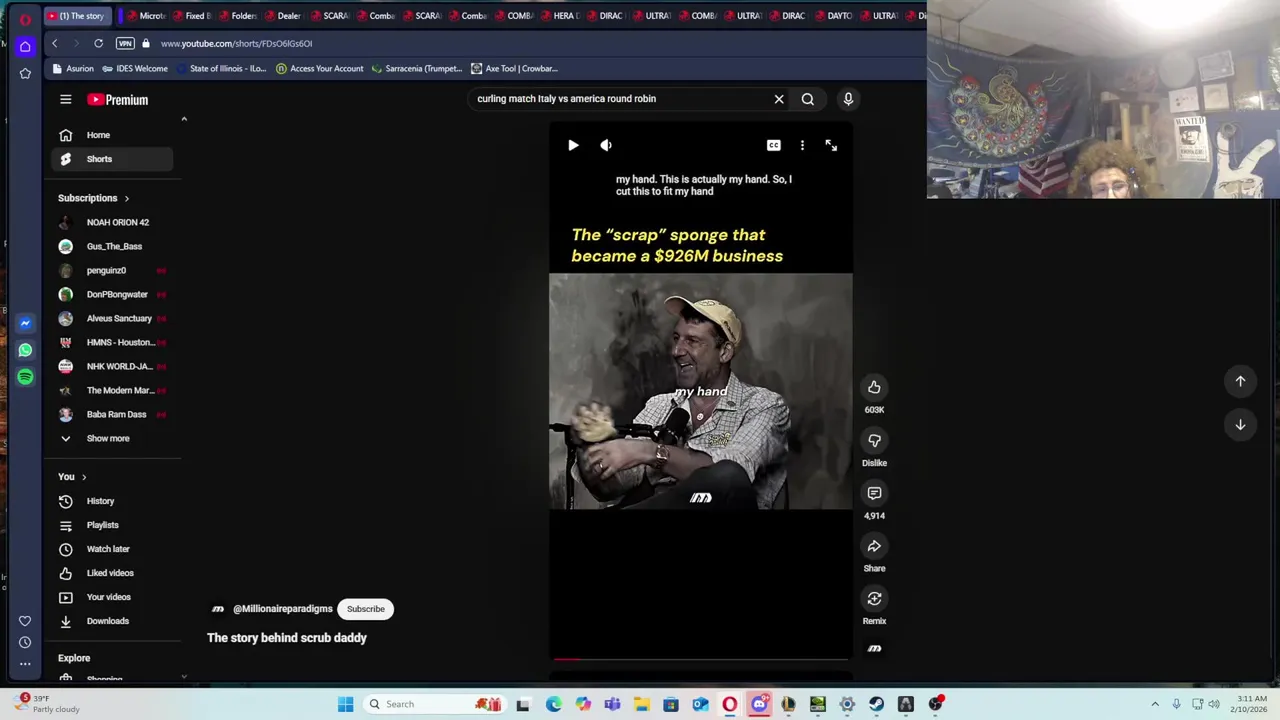Go back with the browser back arrow
Viewport: 1280px width, 720px height.
click(55, 43)
